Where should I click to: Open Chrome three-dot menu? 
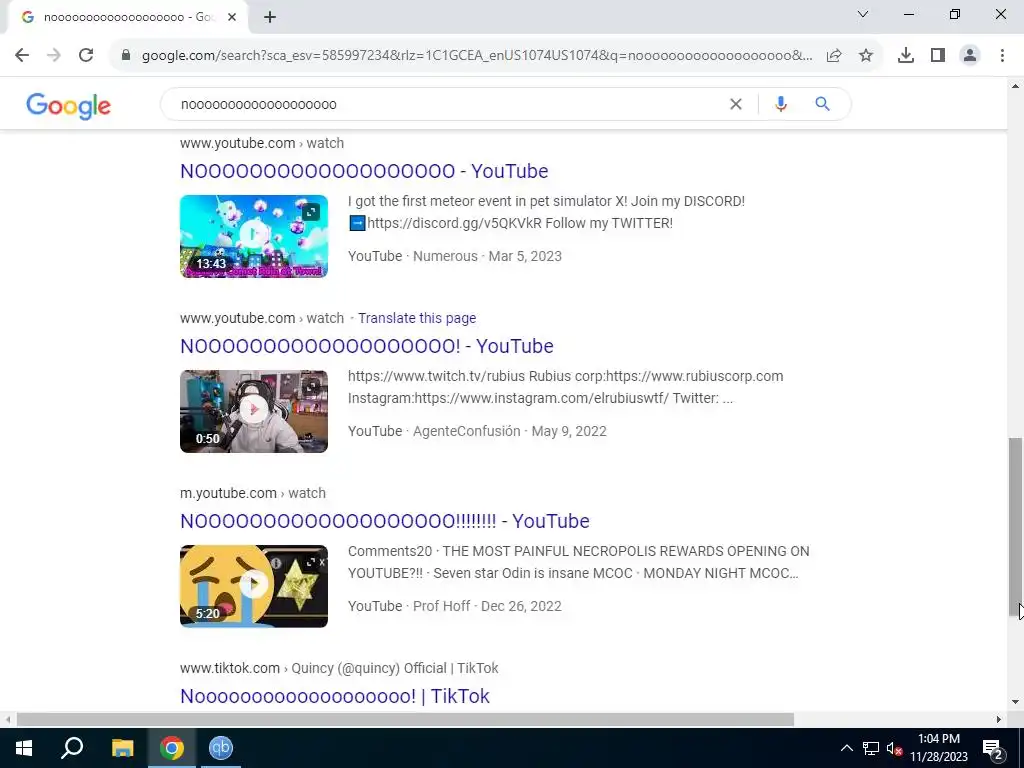coord(1002,56)
